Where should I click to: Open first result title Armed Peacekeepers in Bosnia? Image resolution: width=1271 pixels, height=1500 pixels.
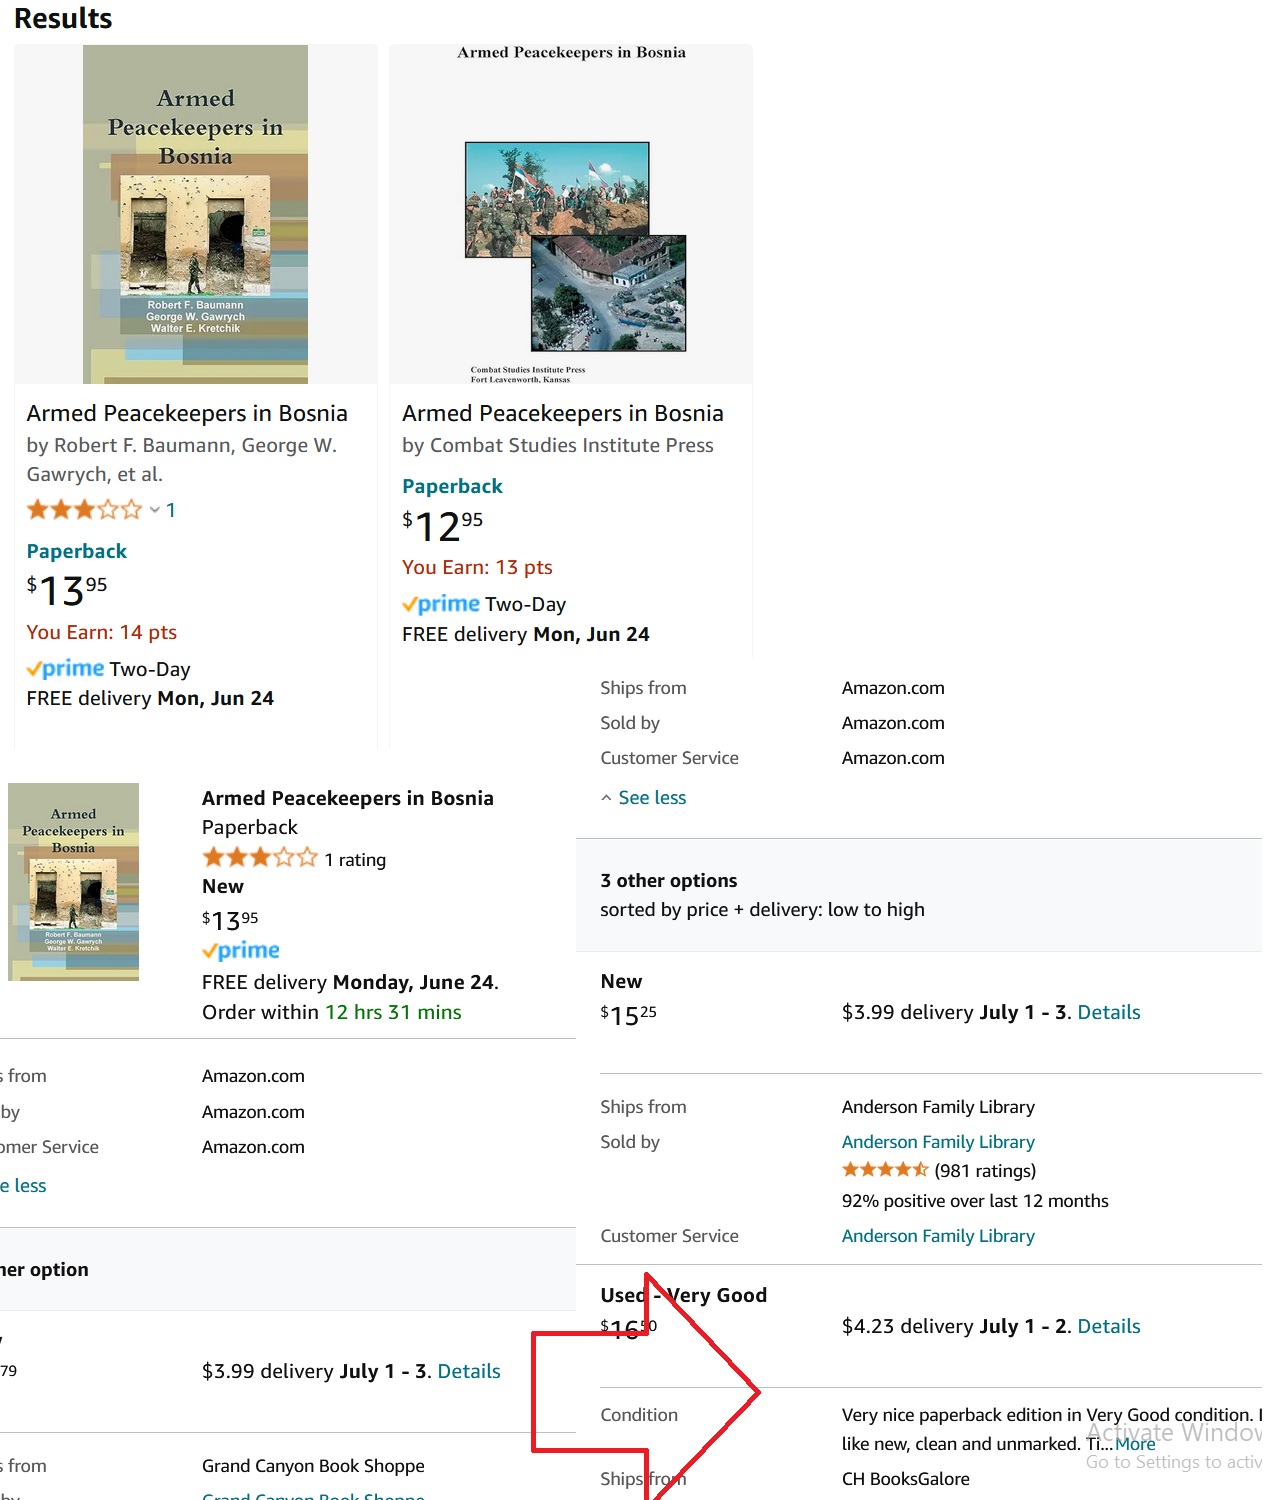coord(187,413)
